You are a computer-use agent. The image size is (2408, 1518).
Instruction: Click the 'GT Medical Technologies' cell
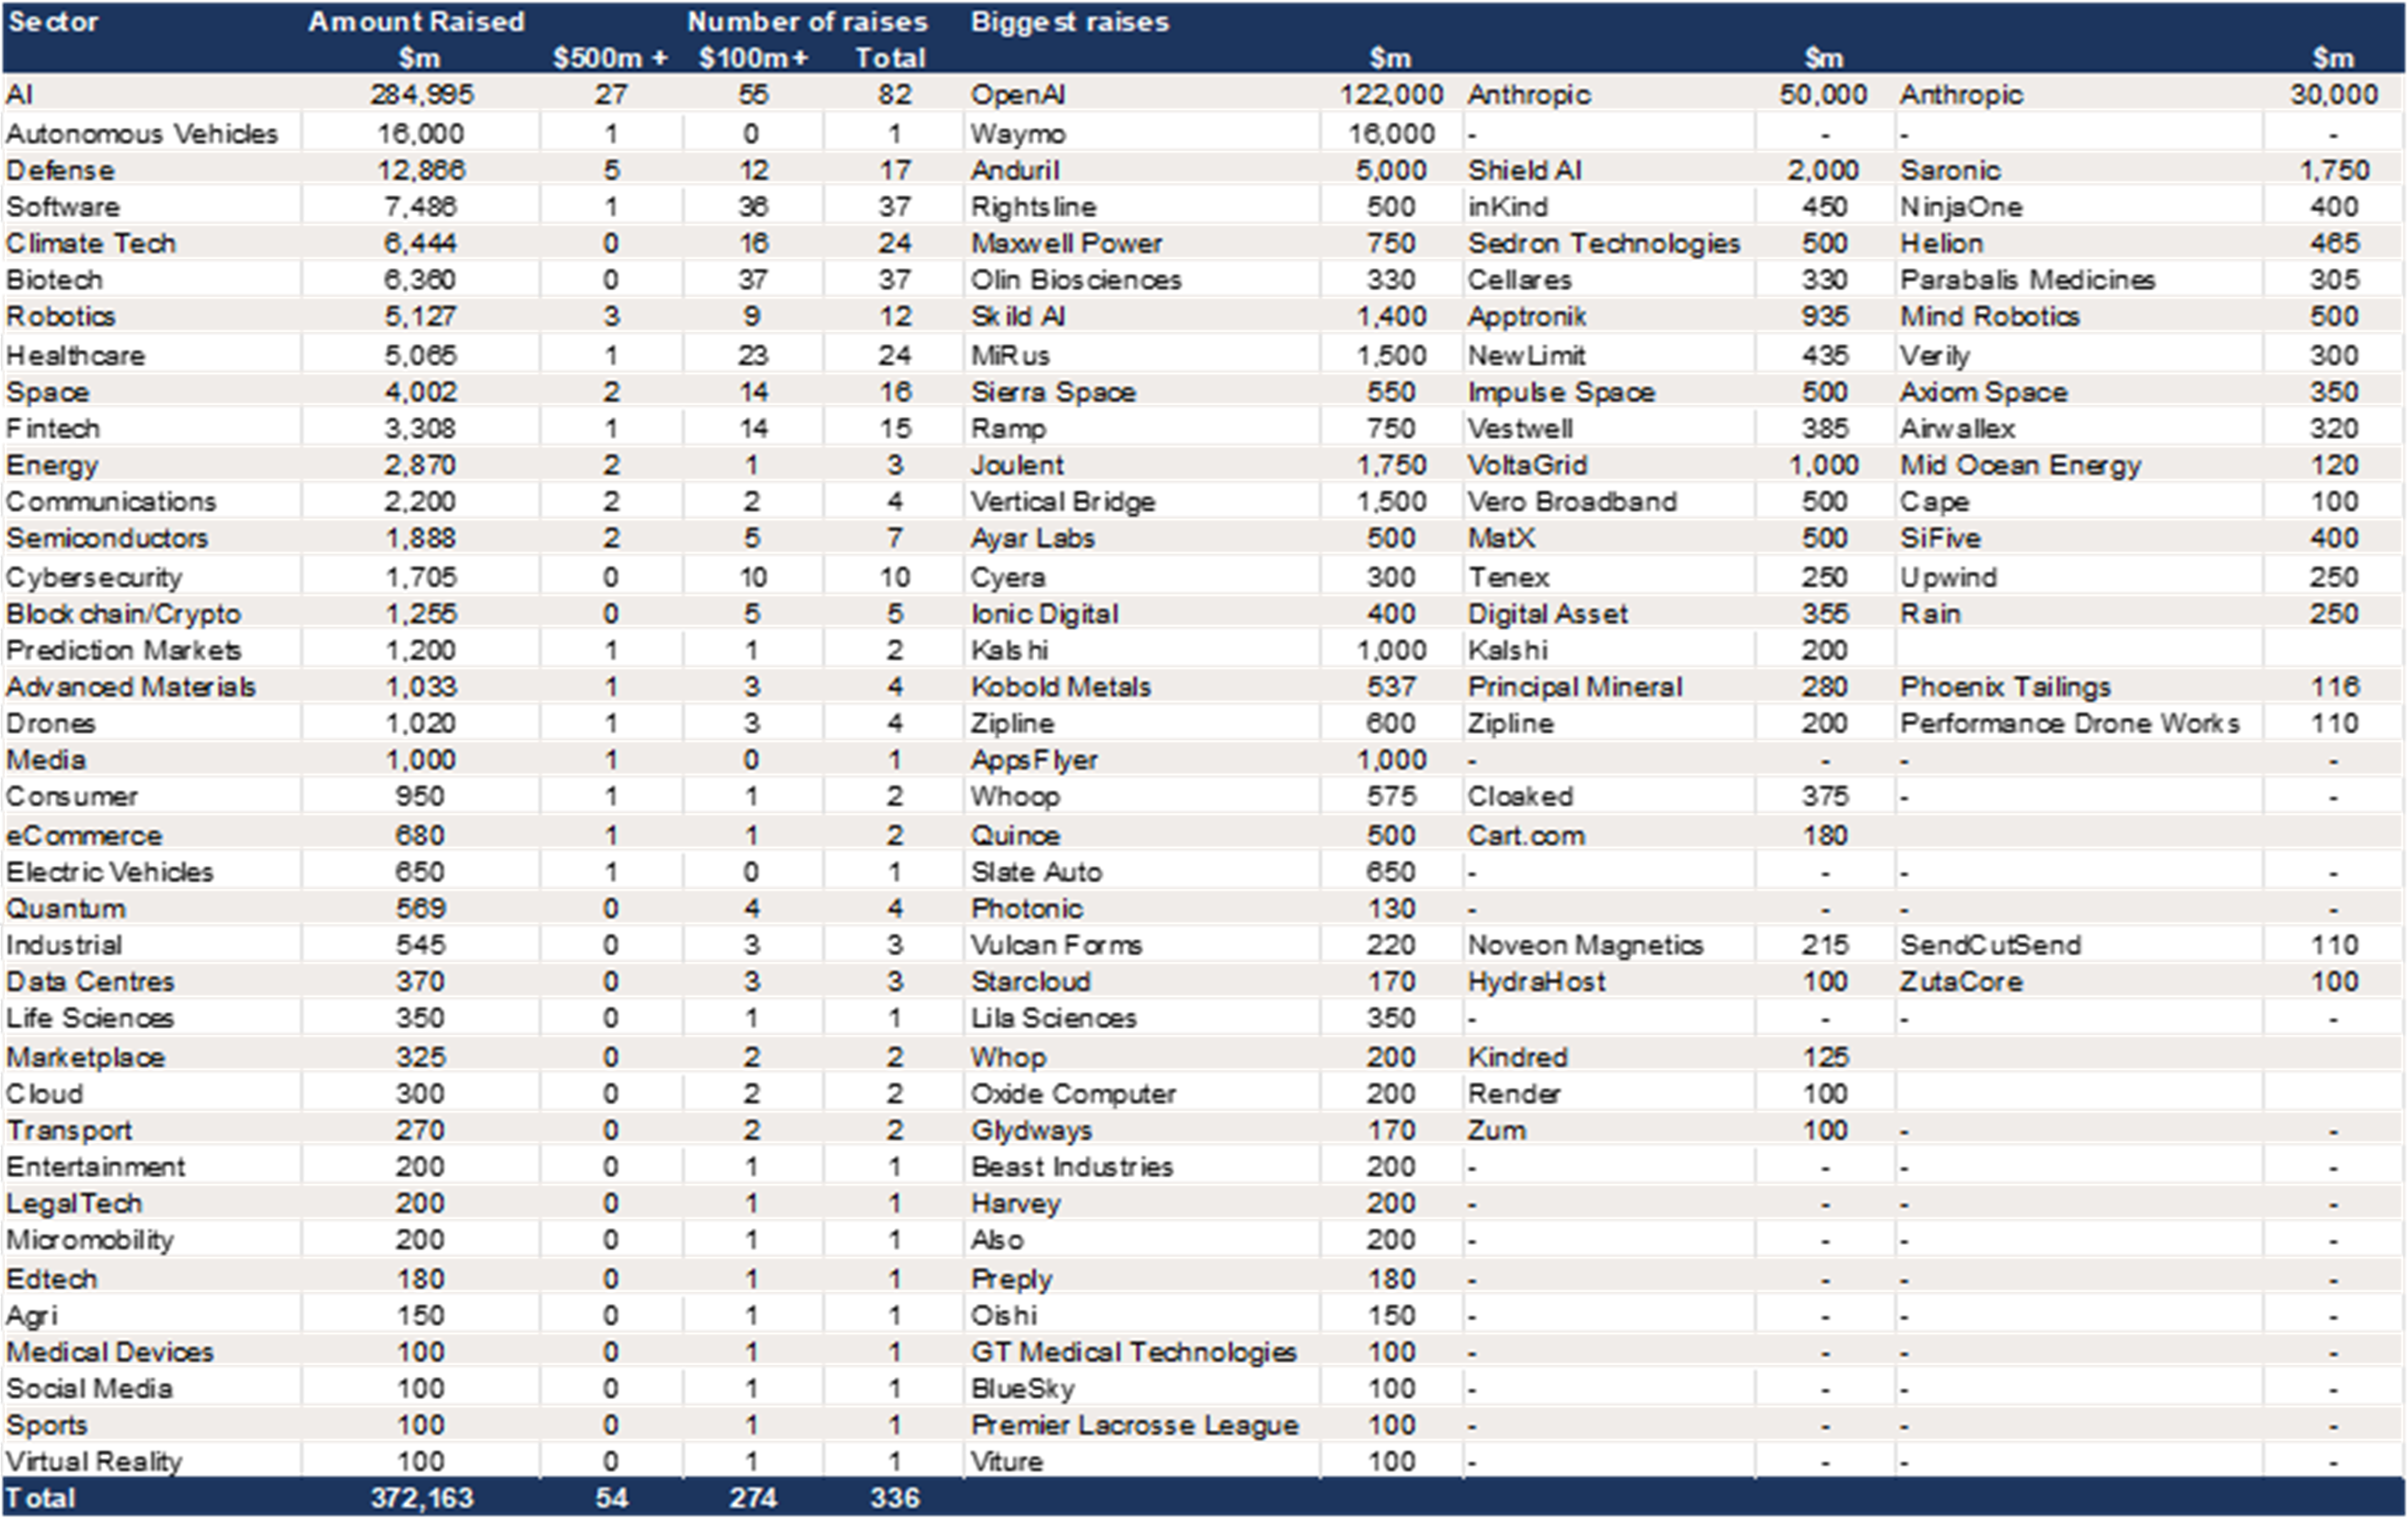click(x=1133, y=1352)
